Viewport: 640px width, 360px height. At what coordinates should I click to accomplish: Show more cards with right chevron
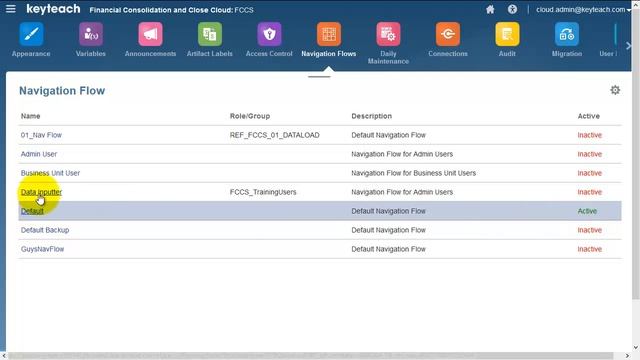coord(628,46)
